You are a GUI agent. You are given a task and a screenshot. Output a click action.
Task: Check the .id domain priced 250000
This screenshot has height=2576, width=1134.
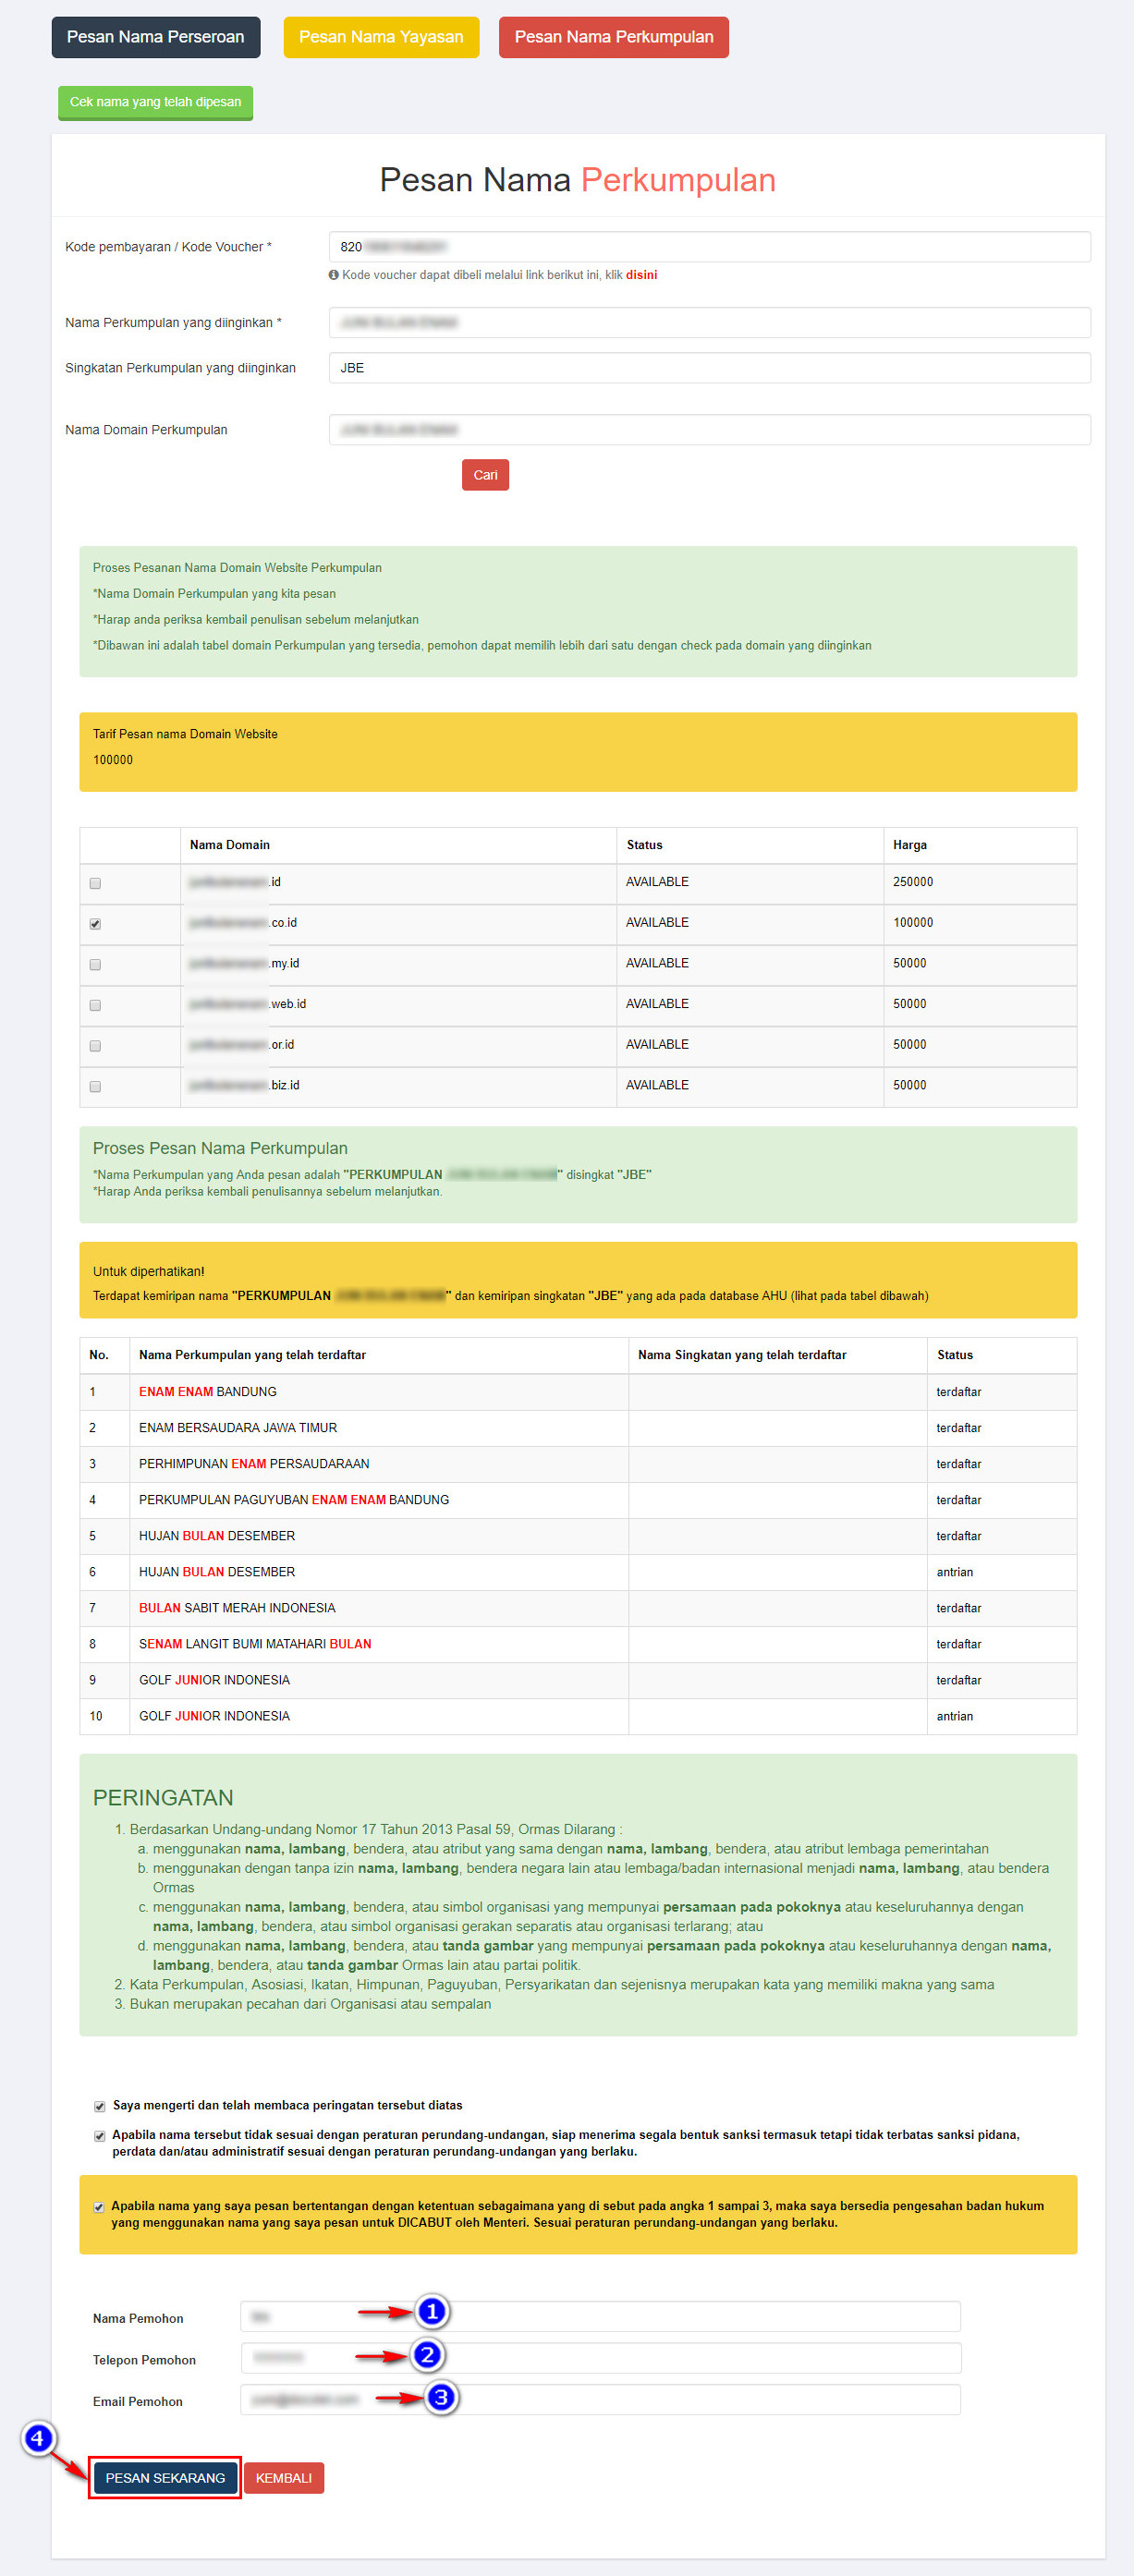tap(95, 883)
